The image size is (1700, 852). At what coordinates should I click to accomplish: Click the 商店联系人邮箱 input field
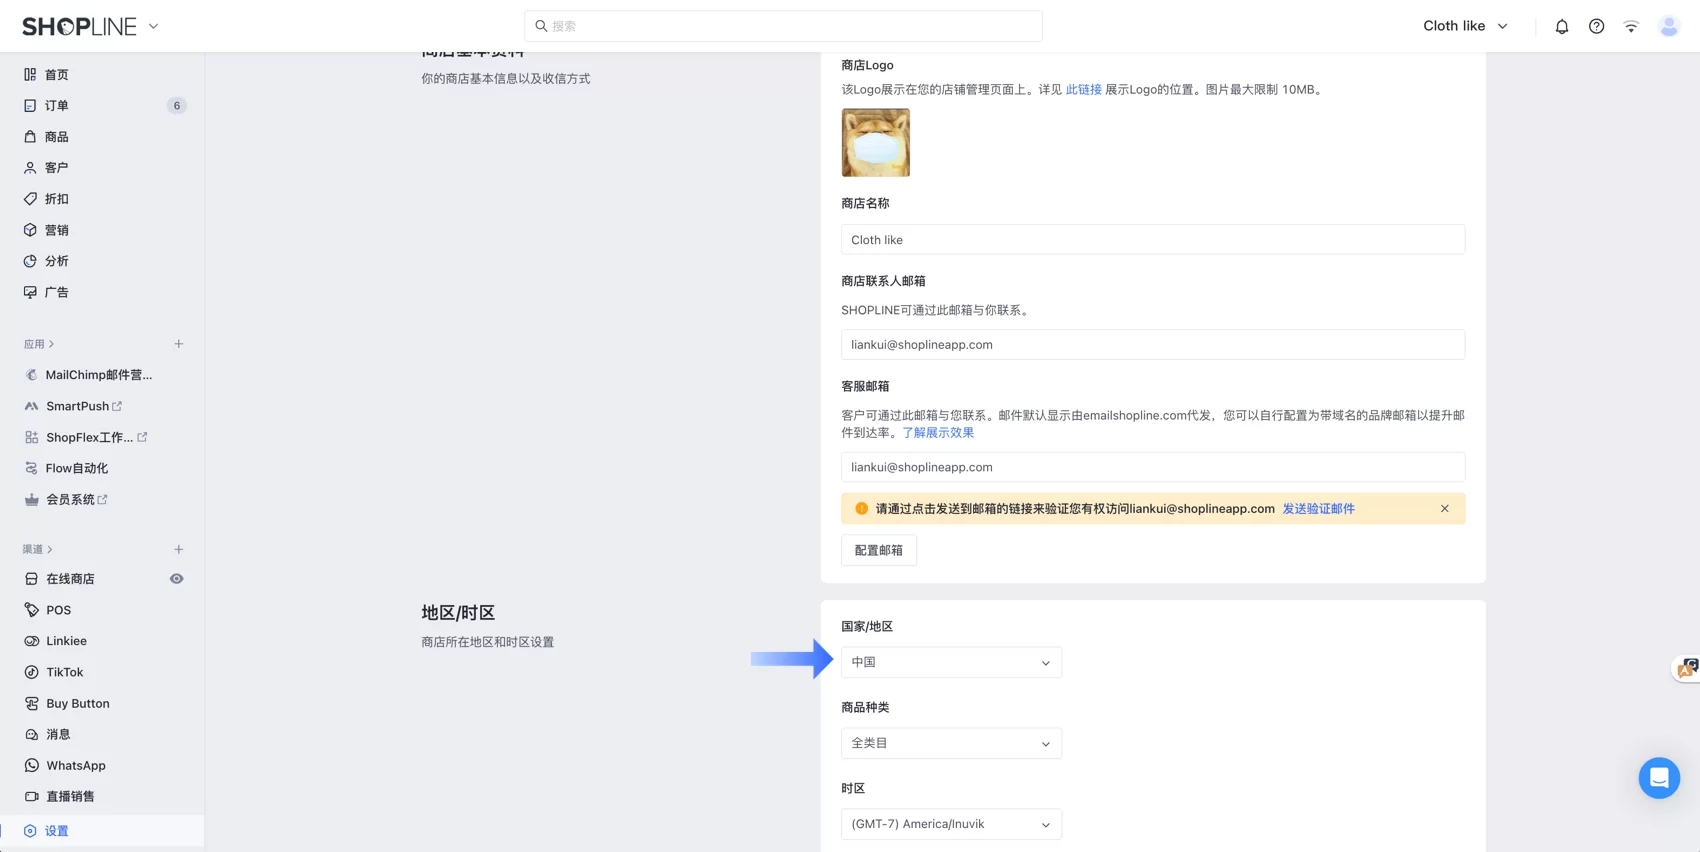(x=1153, y=345)
